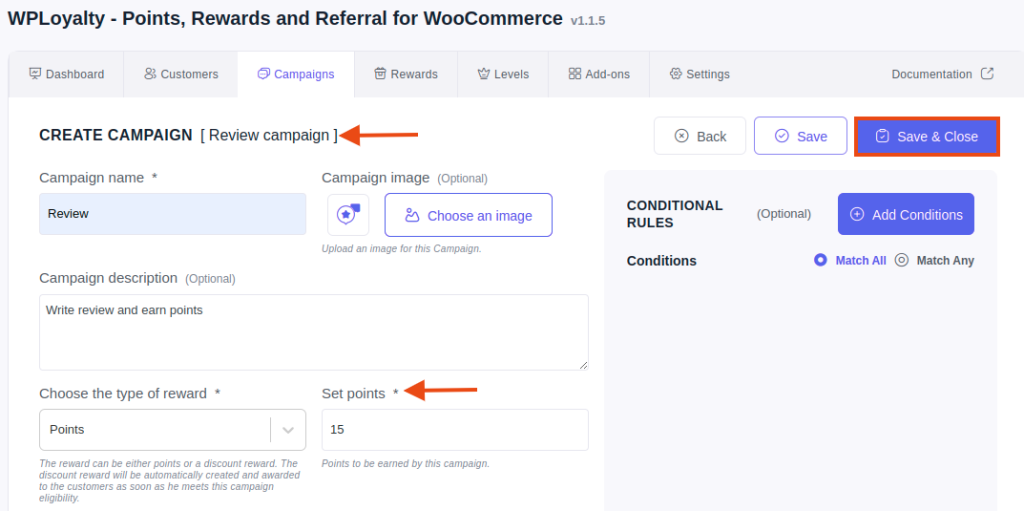
Task: Click the chevron arrow in reward type selector
Action: (x=288, y=430)
